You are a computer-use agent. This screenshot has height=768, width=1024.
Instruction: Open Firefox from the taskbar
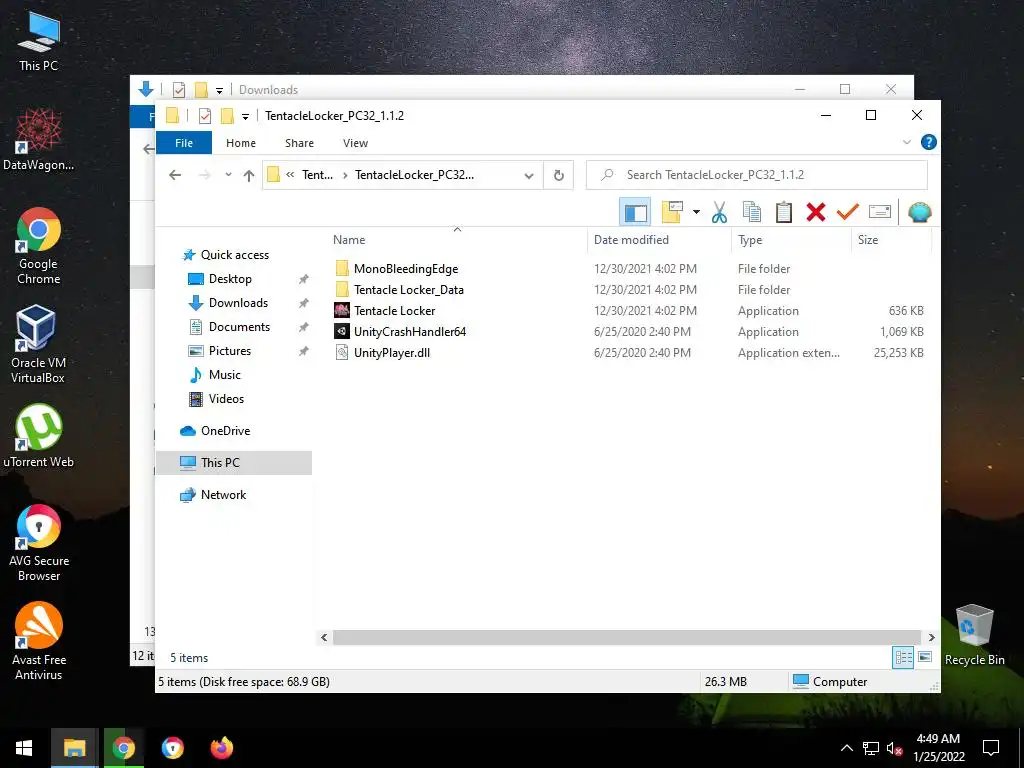click(x=221, y=748)
